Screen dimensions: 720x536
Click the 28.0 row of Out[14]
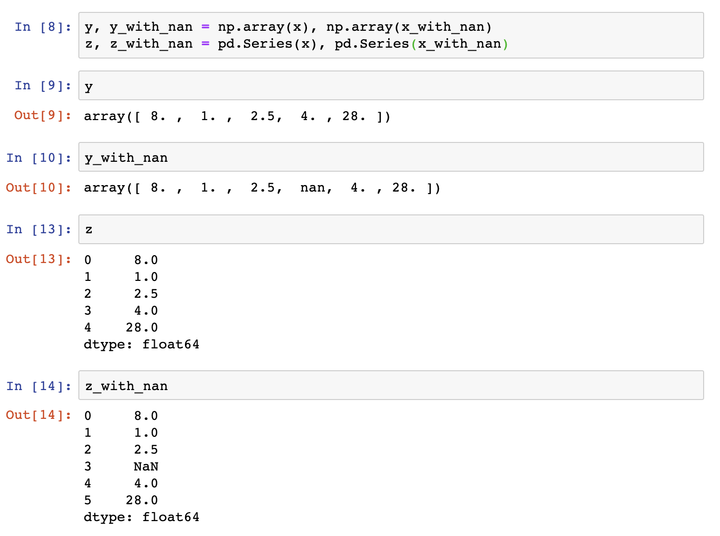(121, 500)
